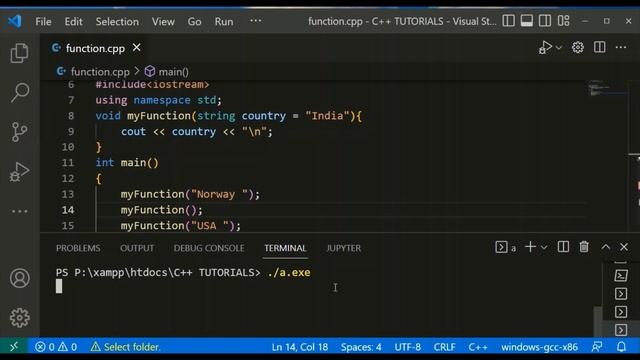Click the 'Select folder.' status item
This screenshot has width=640, height=360.
125,347
